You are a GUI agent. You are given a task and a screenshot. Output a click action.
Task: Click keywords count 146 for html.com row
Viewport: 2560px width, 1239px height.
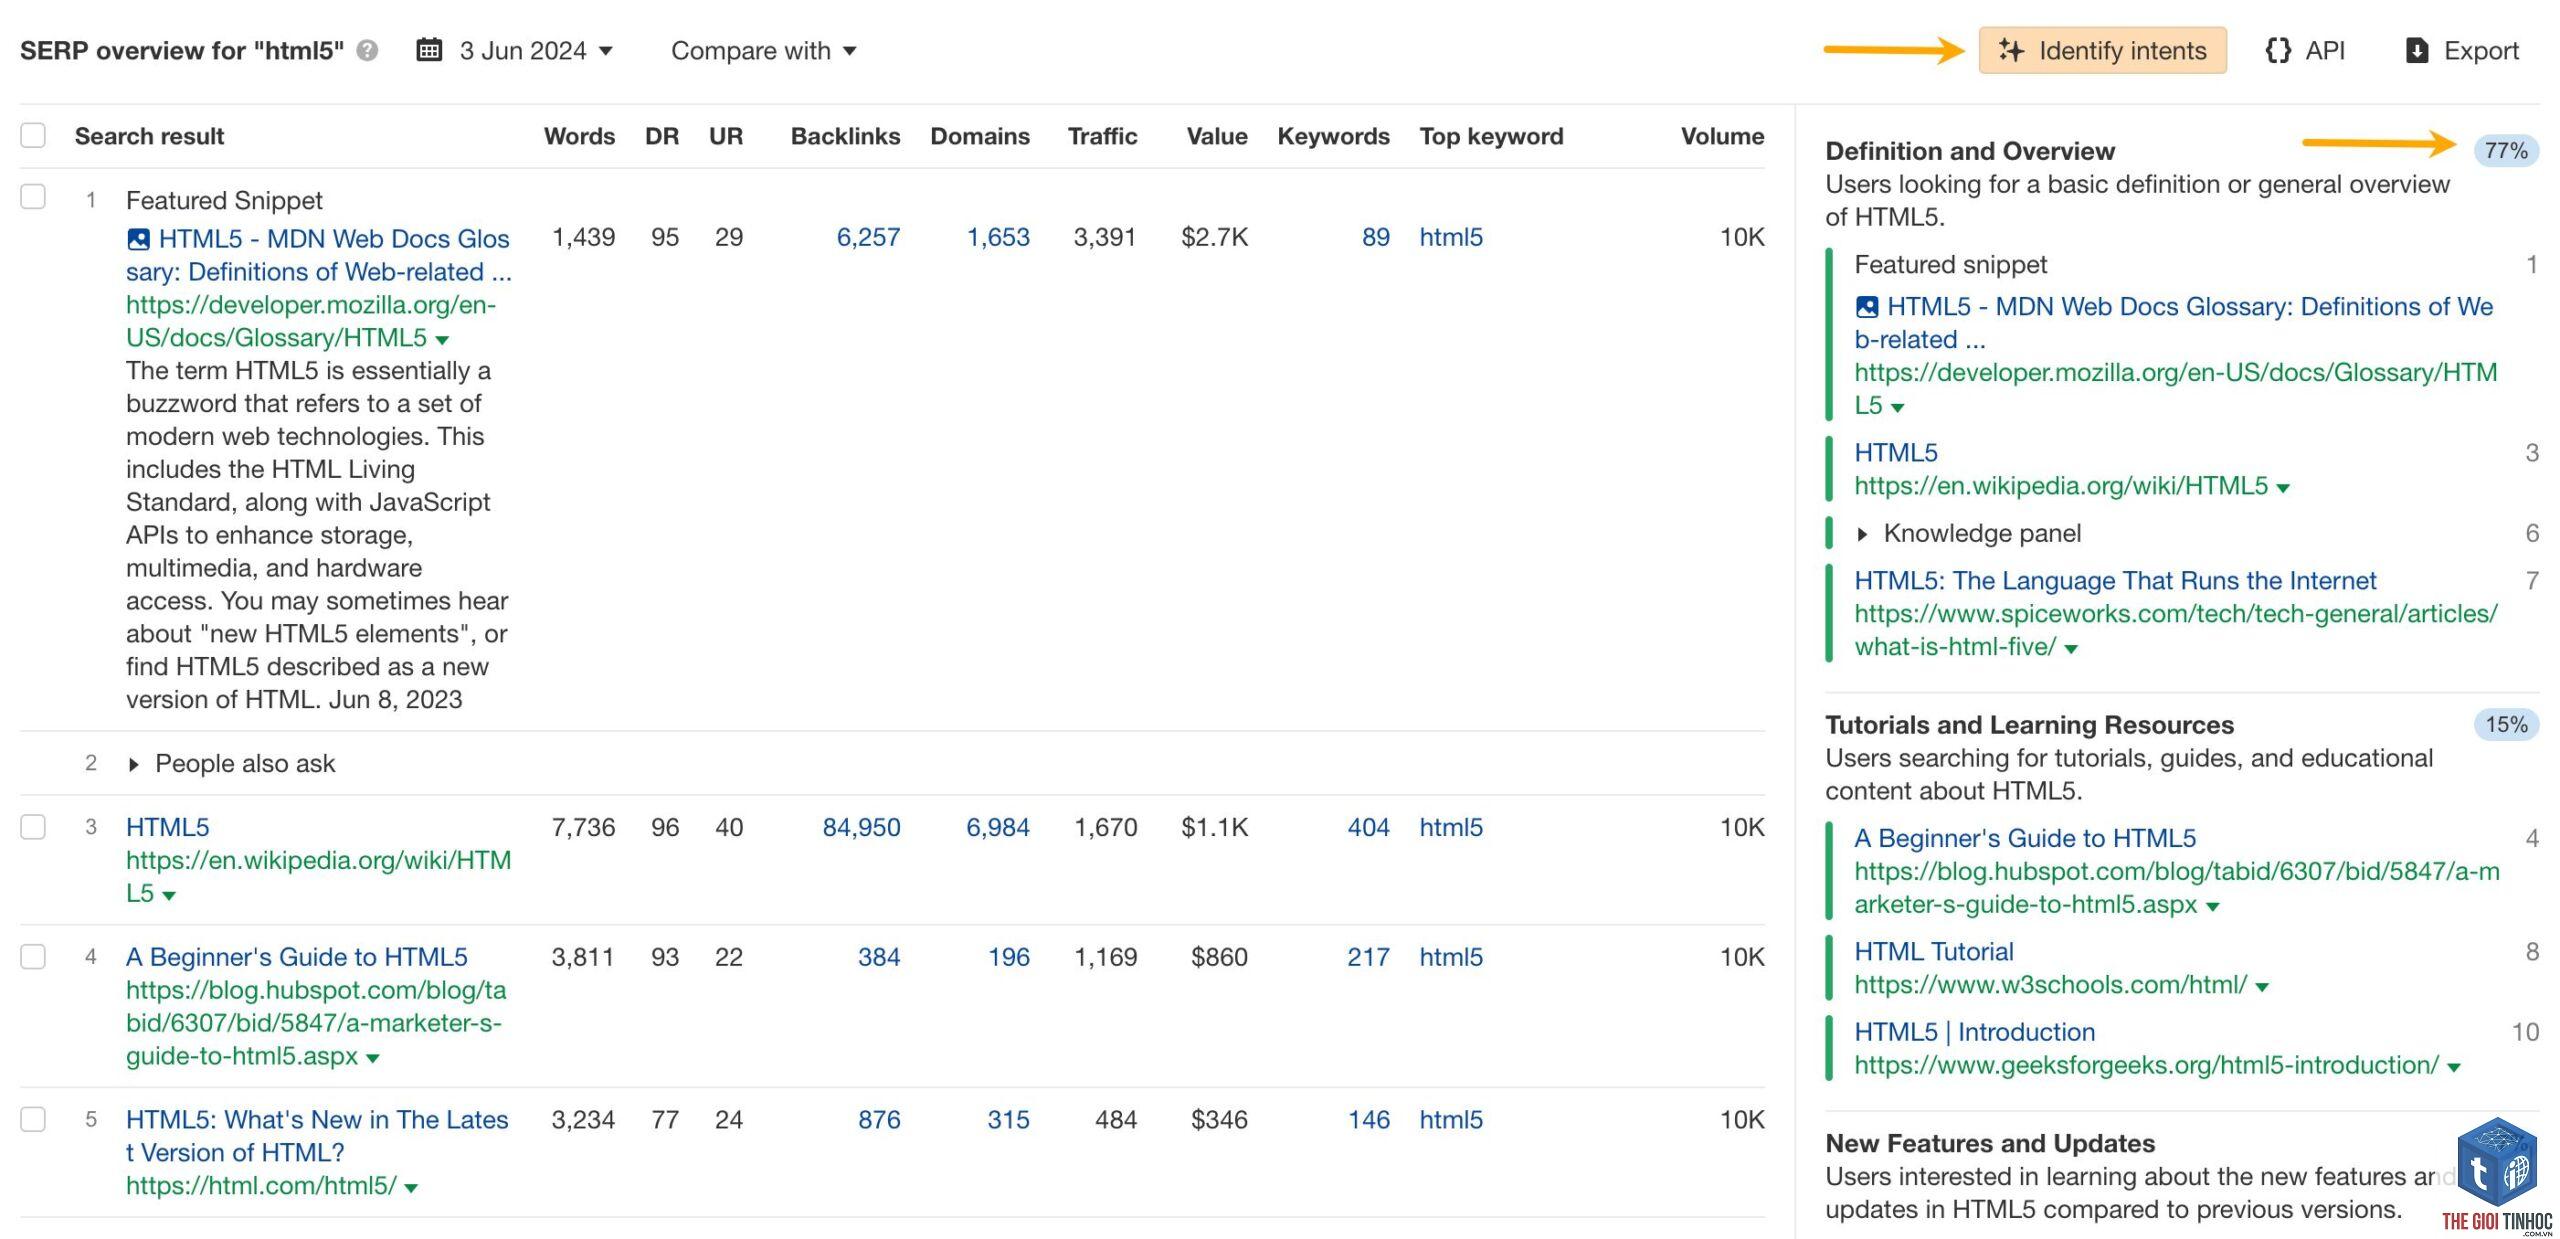[x=1368, y=1119]
